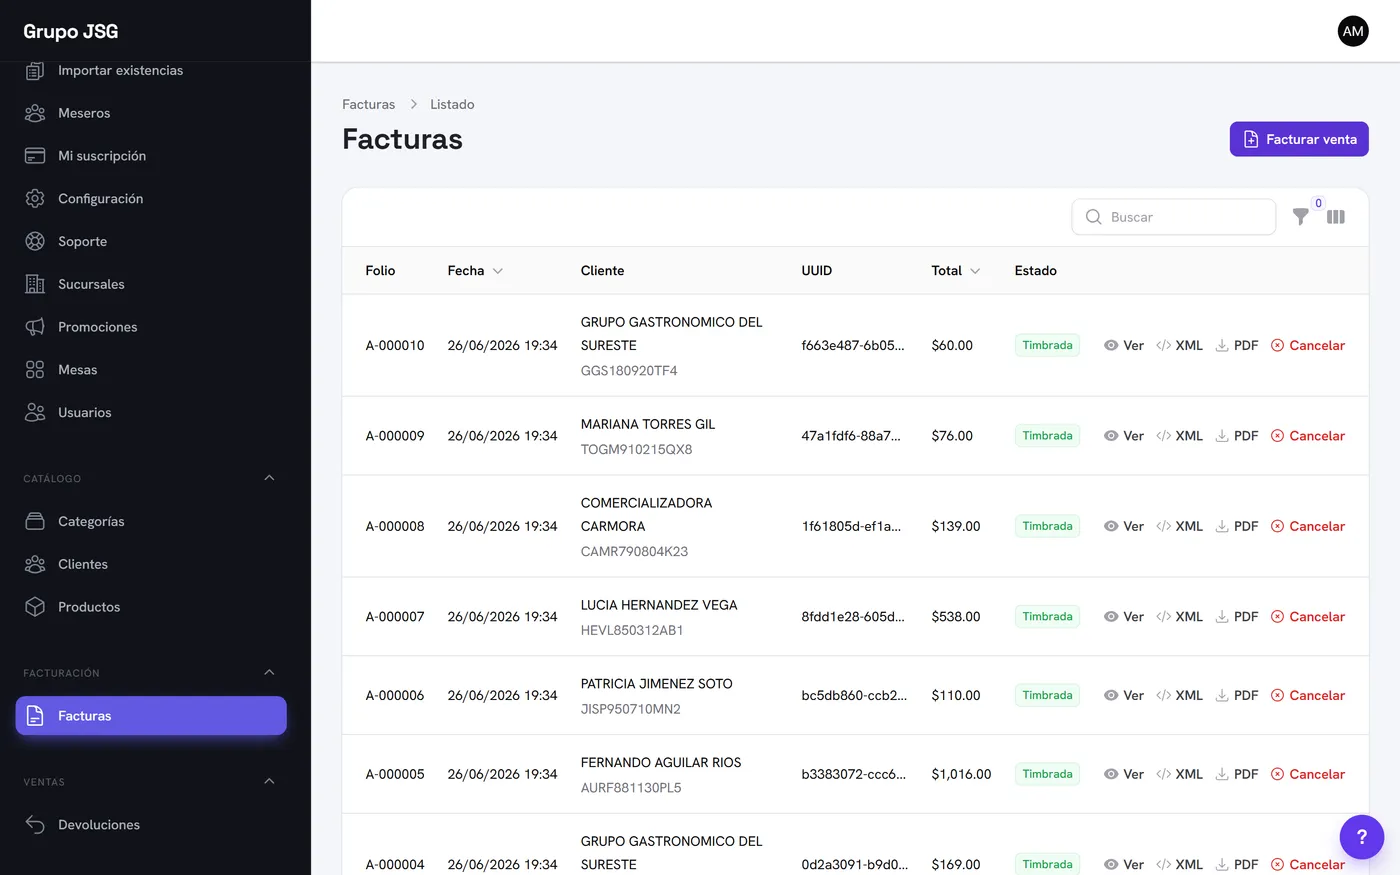The width and height of the screenshot is (1400, 875).
Task: Cancel invoice A-000008
Action: (x=1308, y=526)
